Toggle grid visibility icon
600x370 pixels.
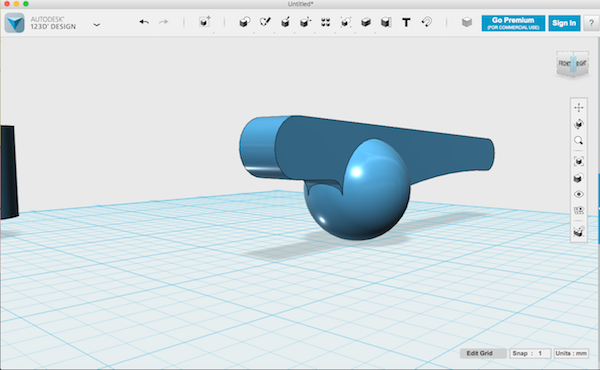point(579,210)
